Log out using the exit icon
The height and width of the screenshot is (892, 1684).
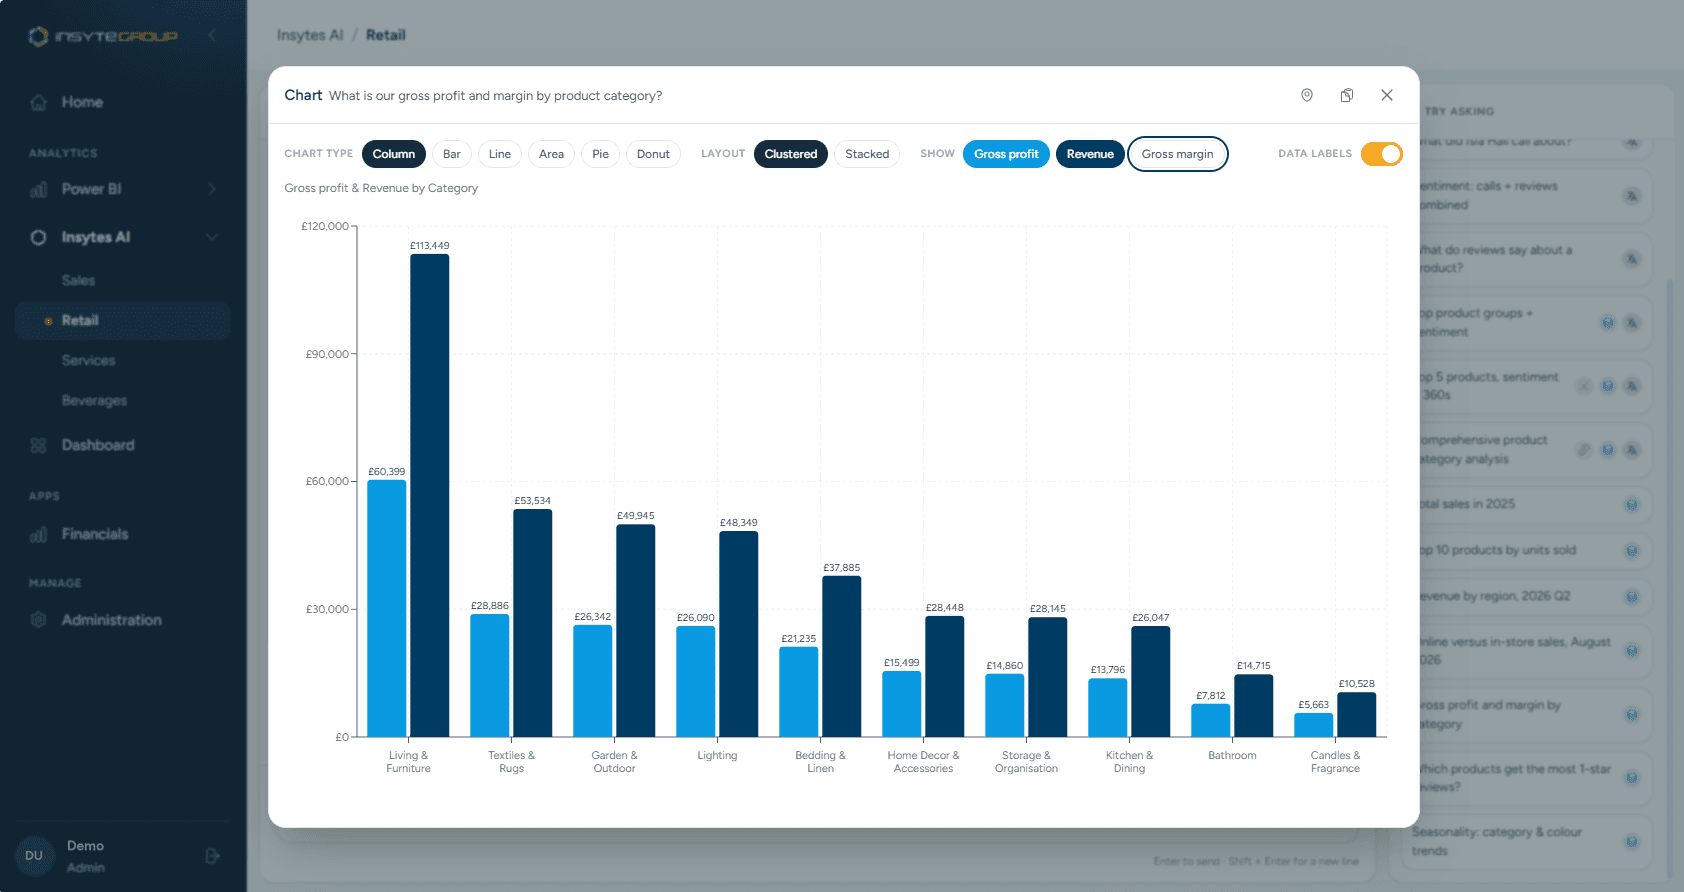point(212,856)
